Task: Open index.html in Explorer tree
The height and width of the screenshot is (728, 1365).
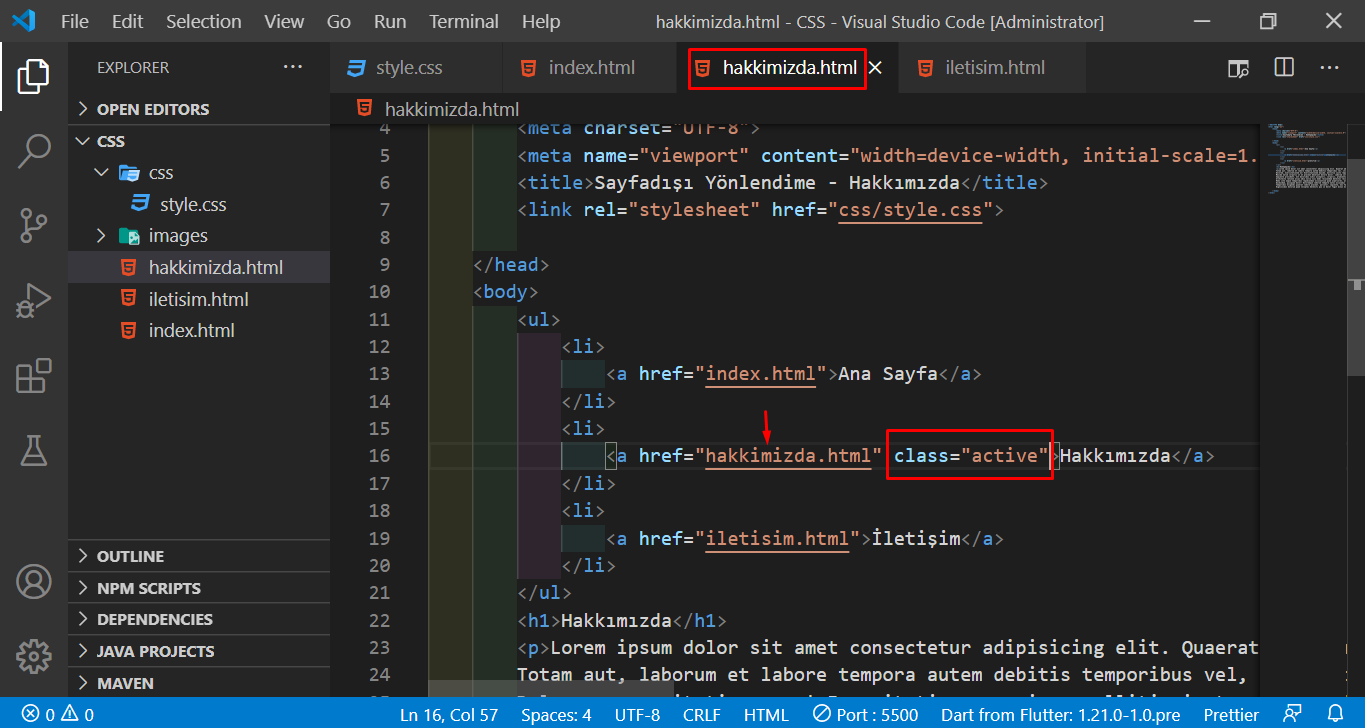Action: pyautogui.click(x=191, y=331)
